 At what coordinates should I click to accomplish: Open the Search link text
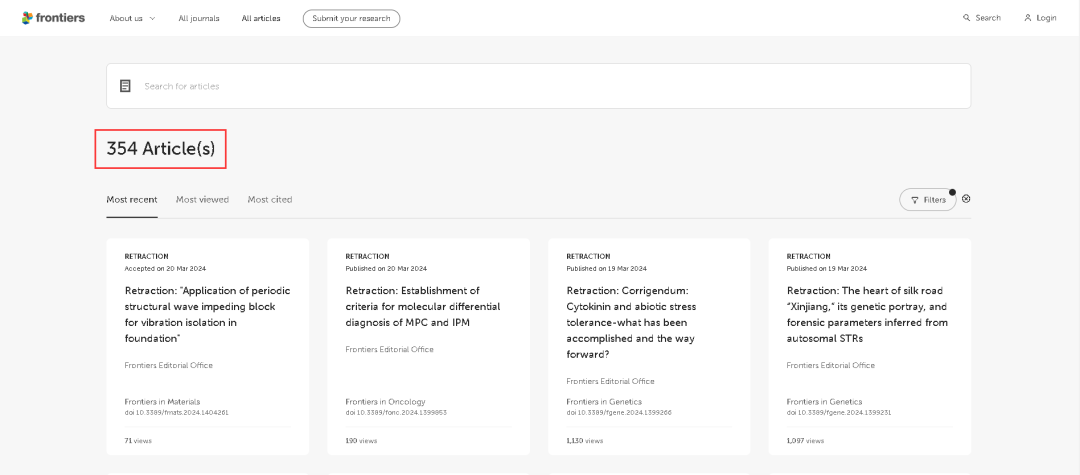(x=988, y=18)
